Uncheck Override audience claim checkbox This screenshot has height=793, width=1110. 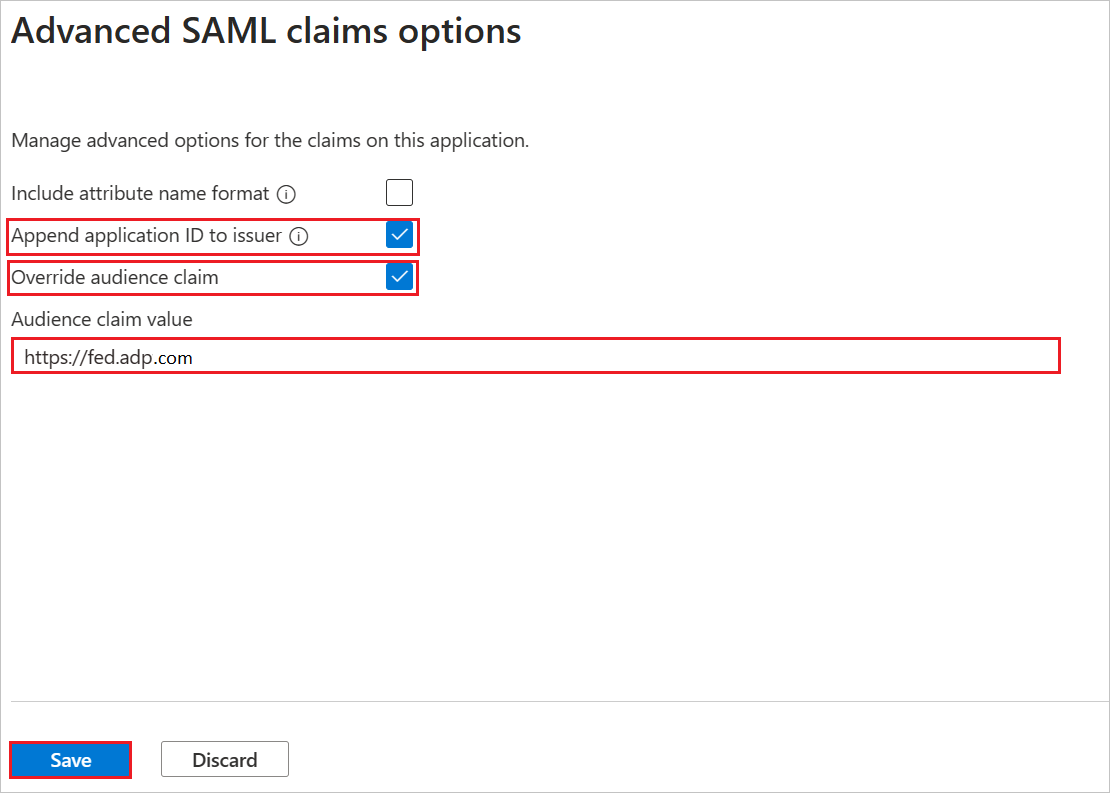[x=399, y=277]
